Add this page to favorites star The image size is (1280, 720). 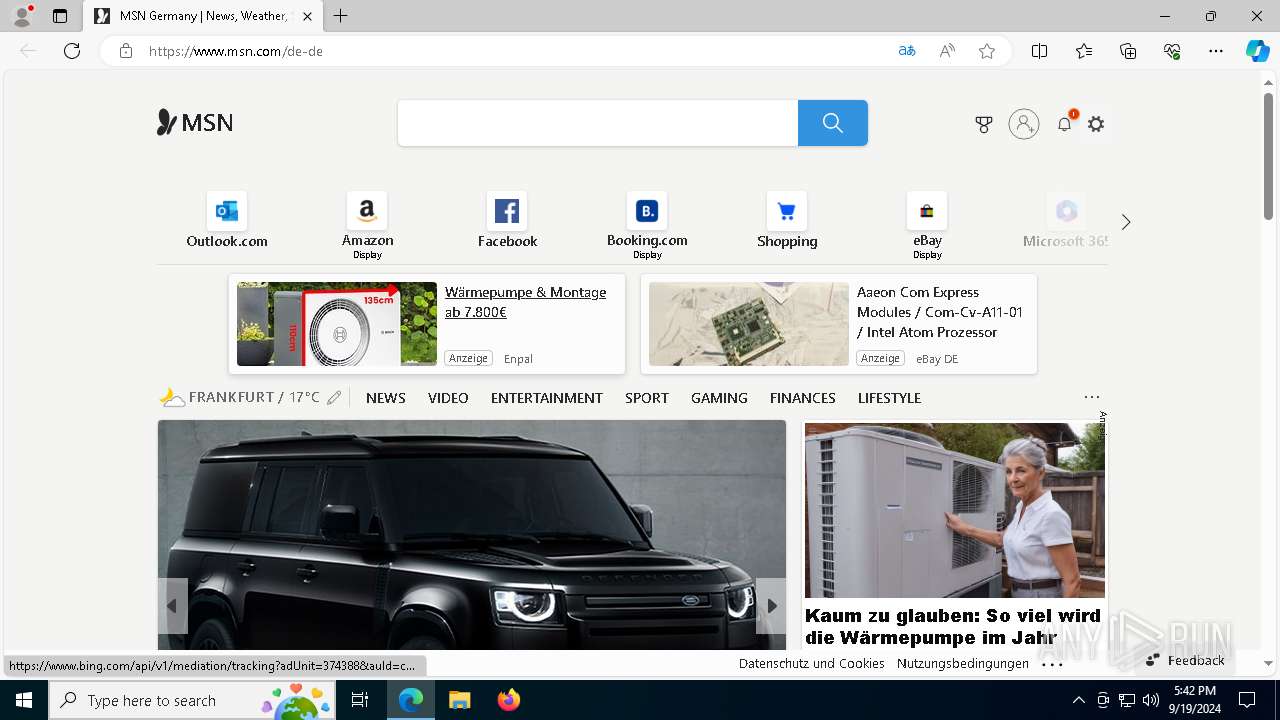click(x=987, y=51)
